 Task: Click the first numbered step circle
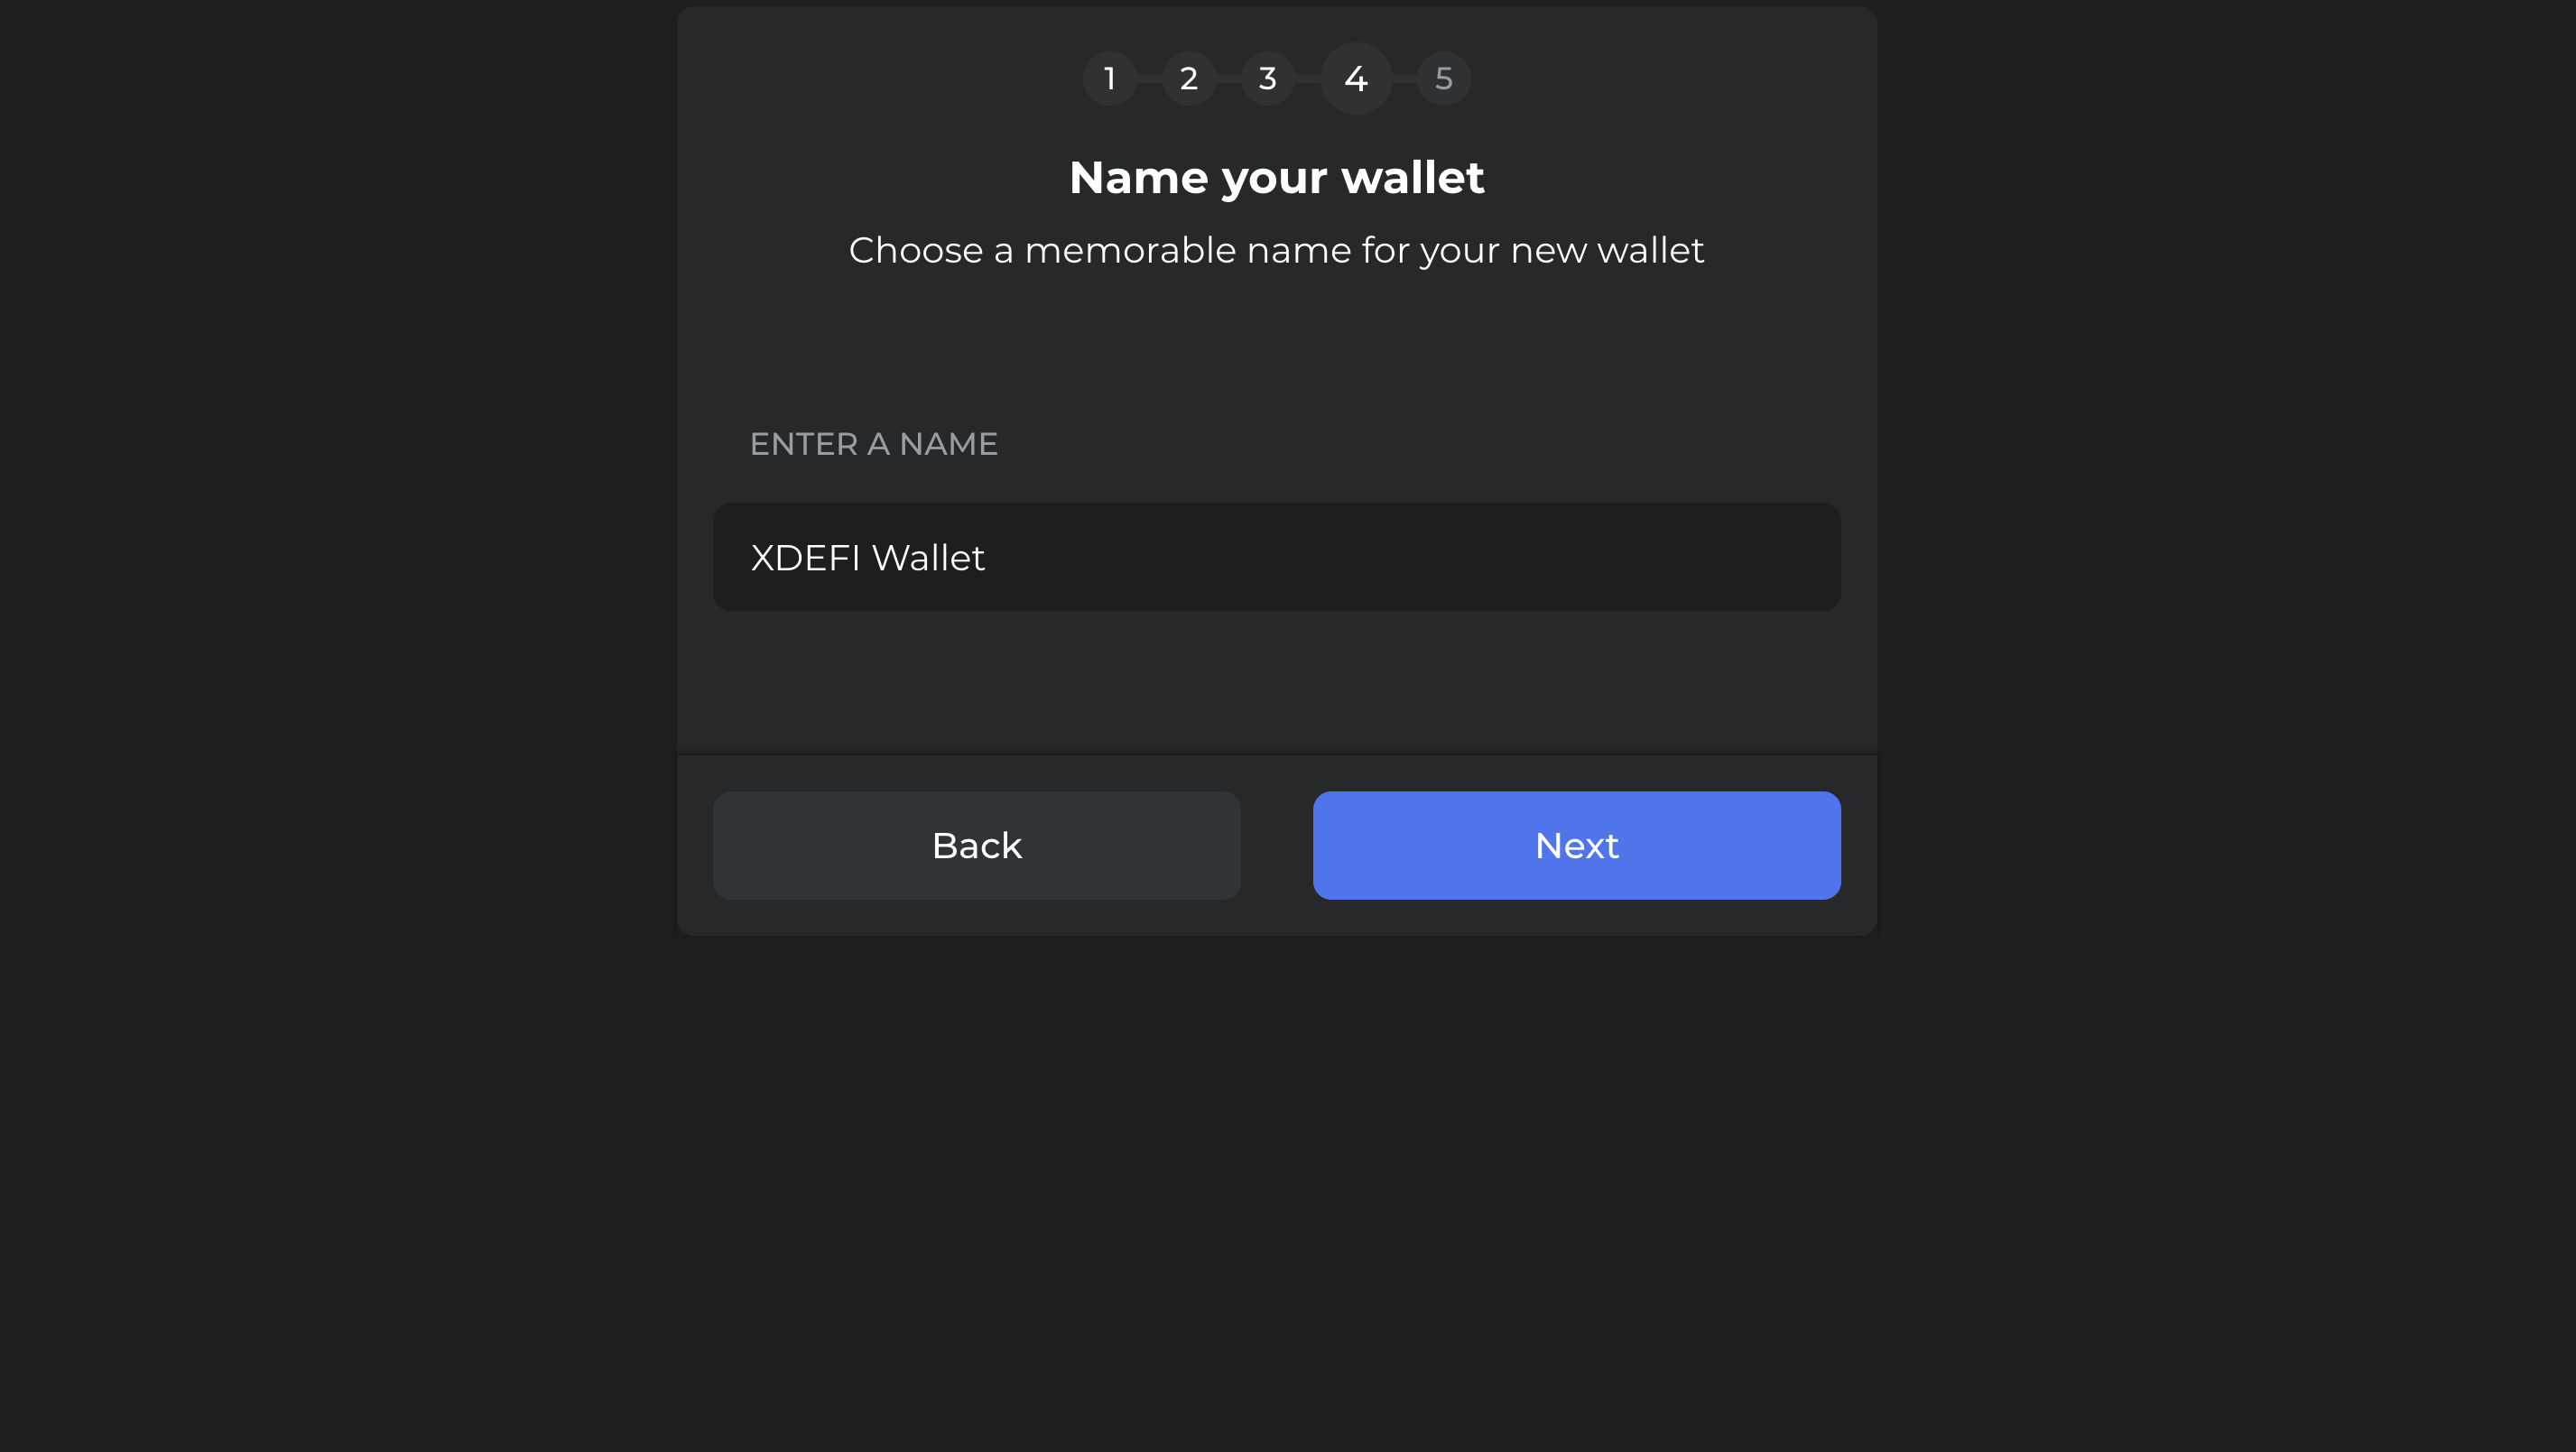click(1109, 78)
